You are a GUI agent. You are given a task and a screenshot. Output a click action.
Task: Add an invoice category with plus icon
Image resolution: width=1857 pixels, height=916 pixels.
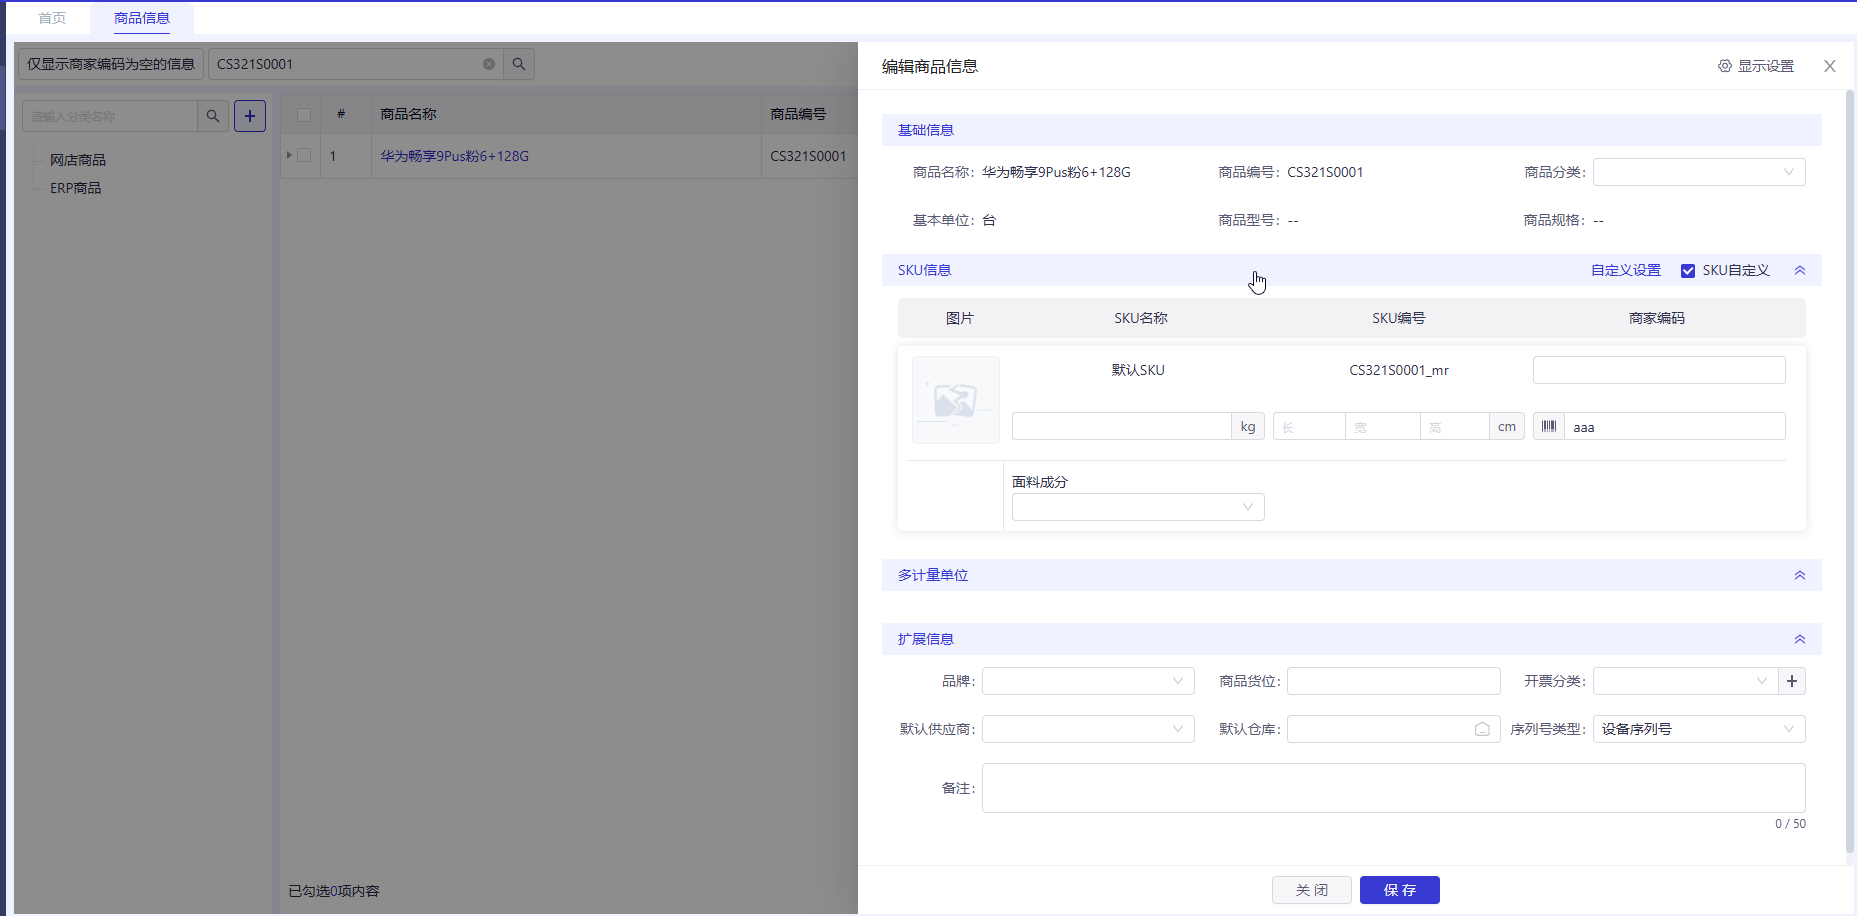tap(1792, 681)
